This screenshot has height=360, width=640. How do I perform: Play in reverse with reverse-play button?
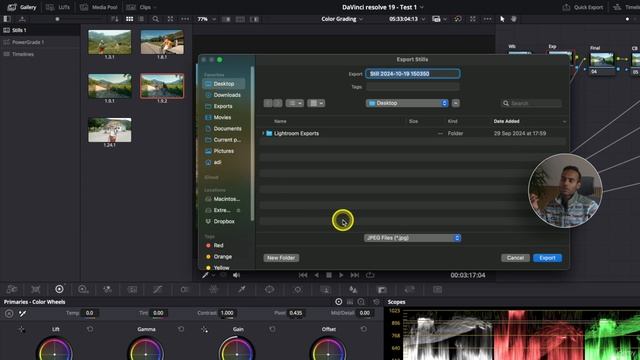click(x=316, y=276)
